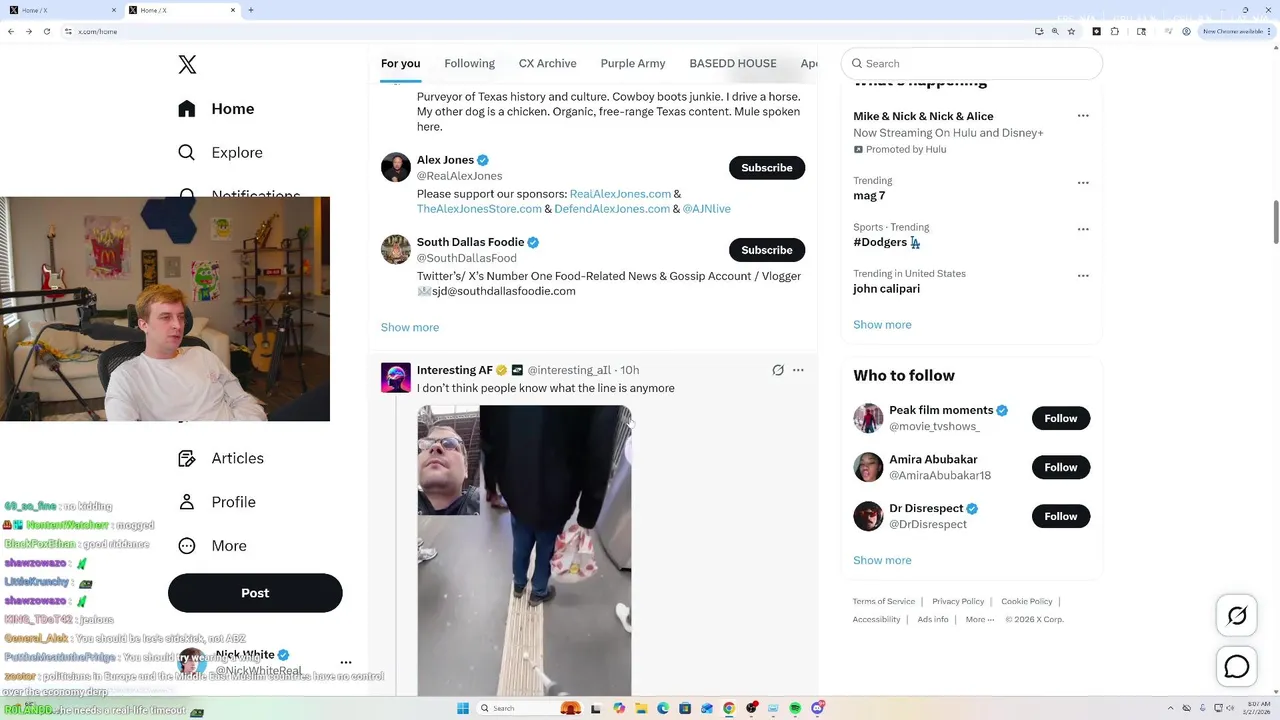Subscribe to Alex Jones
The image size is (1280, 720).
point(767,168)
